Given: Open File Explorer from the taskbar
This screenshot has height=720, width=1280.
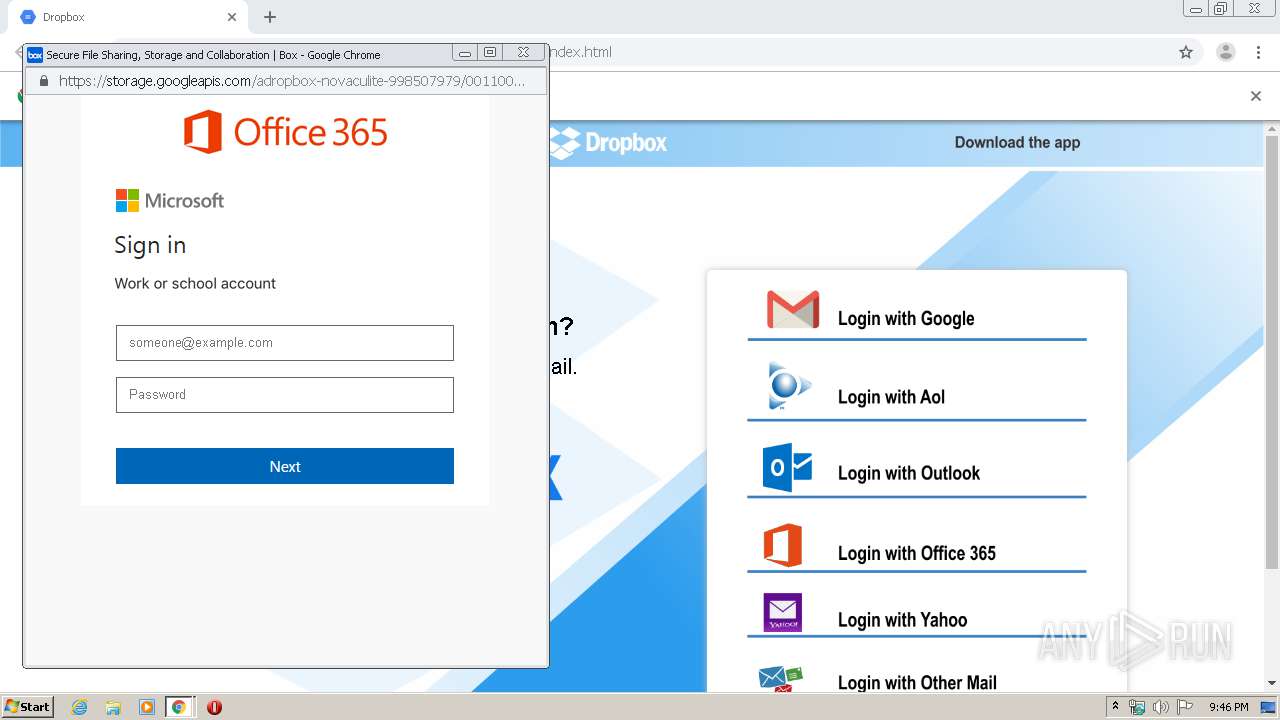Looking at the screenshot, I should click(x=113, y=707).
